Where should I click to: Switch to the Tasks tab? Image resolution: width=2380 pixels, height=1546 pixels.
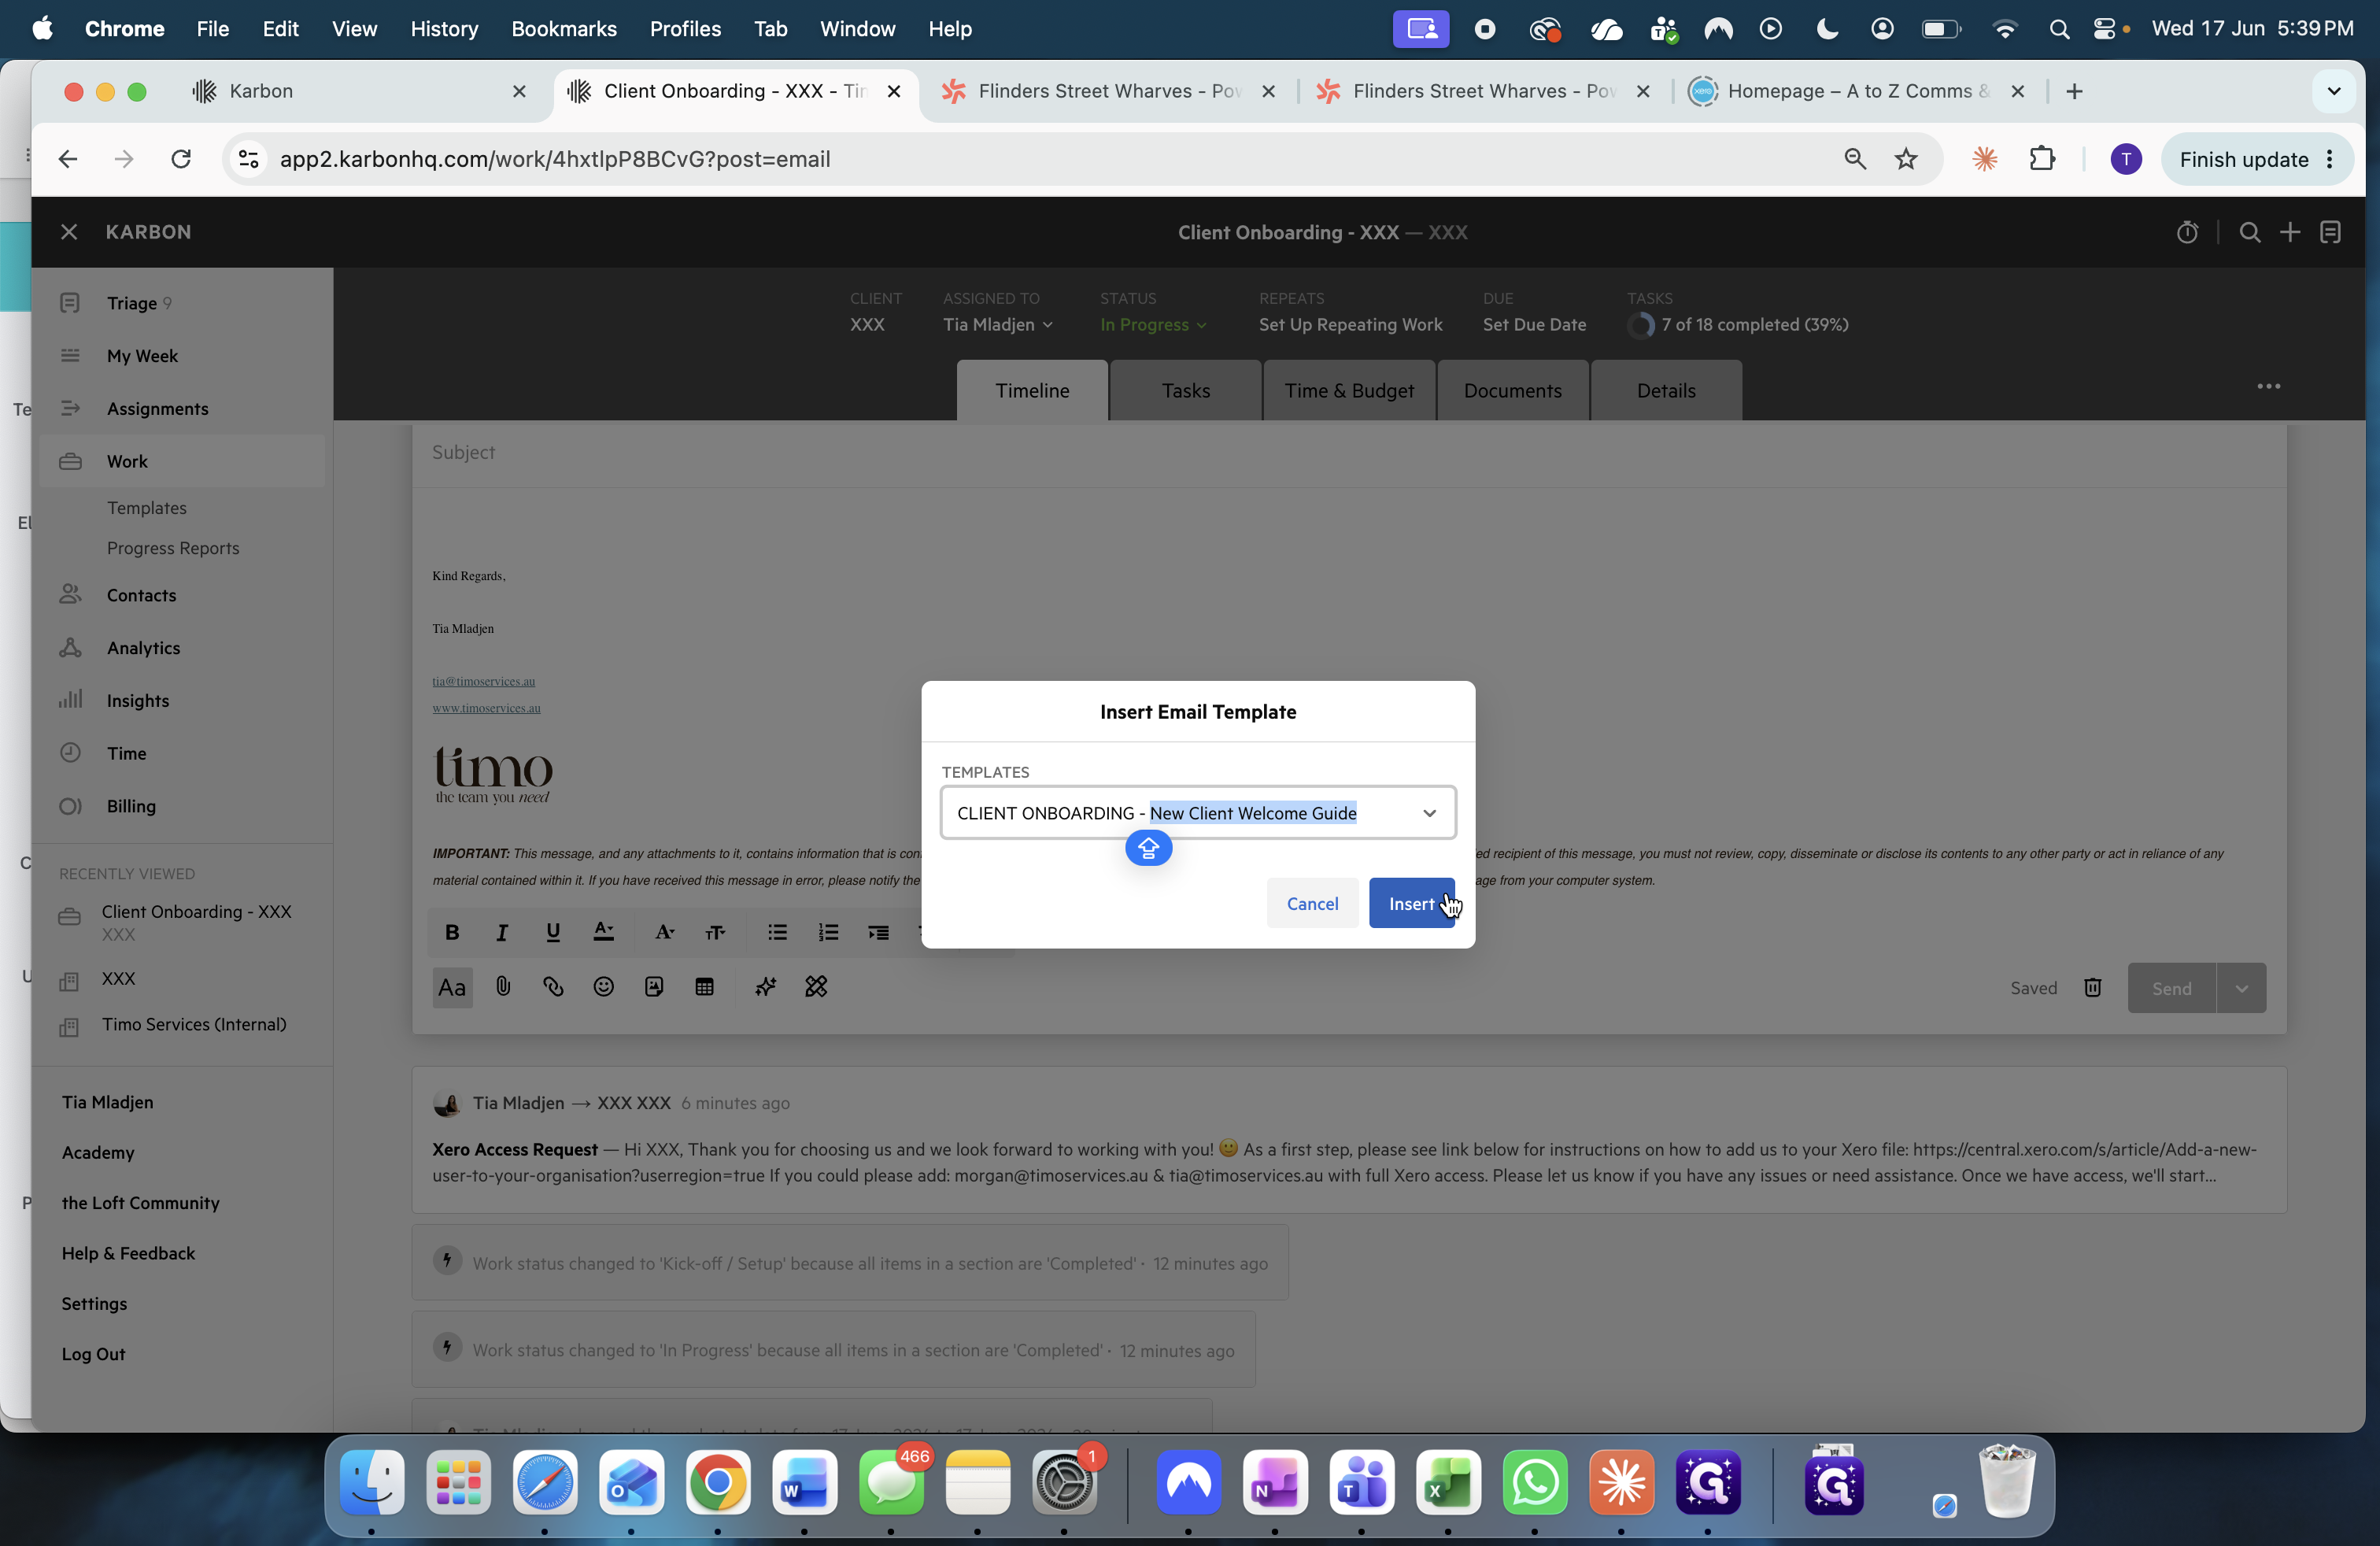1186,390
